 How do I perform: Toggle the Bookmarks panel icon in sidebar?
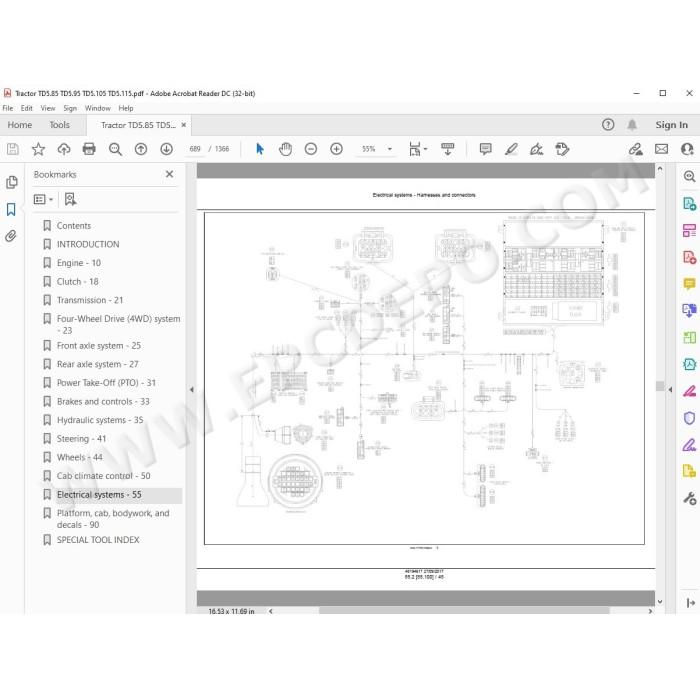coord(11,209)
